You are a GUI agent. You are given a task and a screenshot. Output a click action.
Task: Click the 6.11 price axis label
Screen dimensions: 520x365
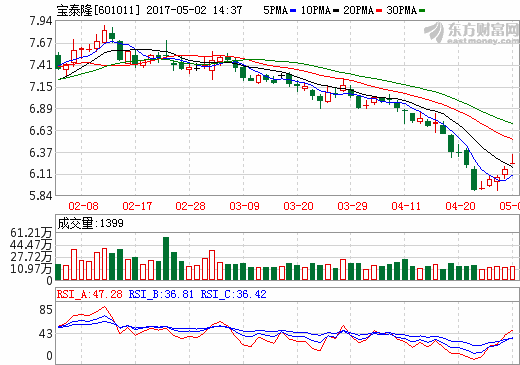point(41,174)
